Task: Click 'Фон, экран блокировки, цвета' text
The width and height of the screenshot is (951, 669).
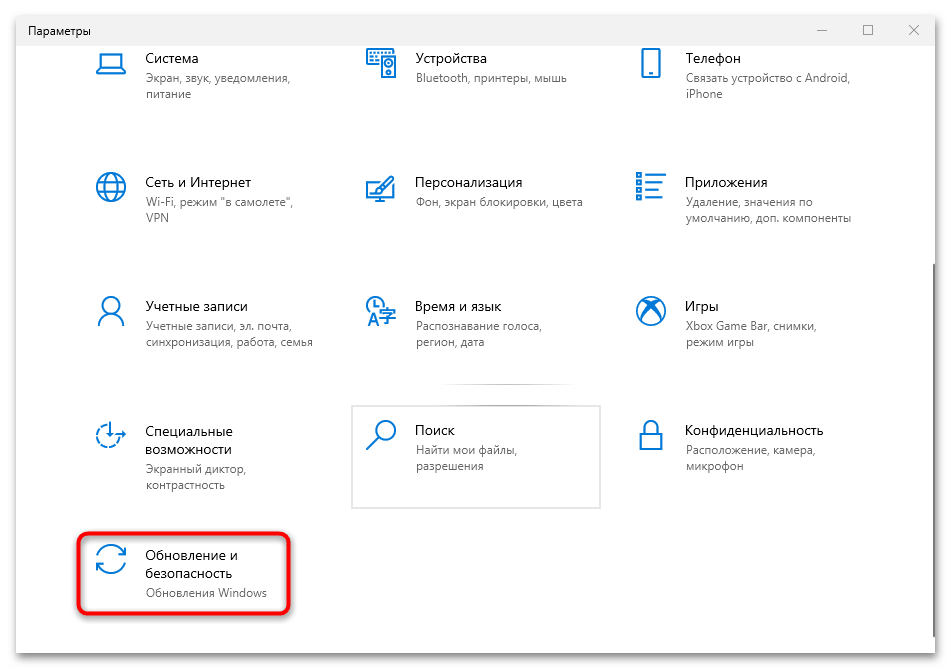Action: pos(499,202)
